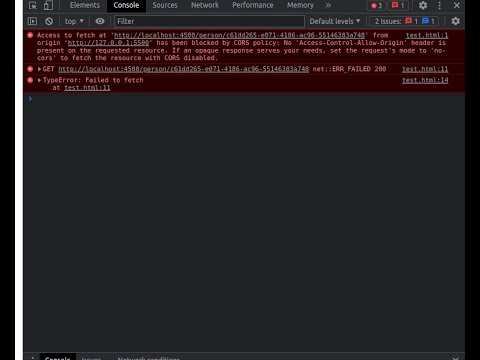The width and height of the screenshot is (480, 360).
Task: Open the Elements tab
Action: click(x=85, y=5)
